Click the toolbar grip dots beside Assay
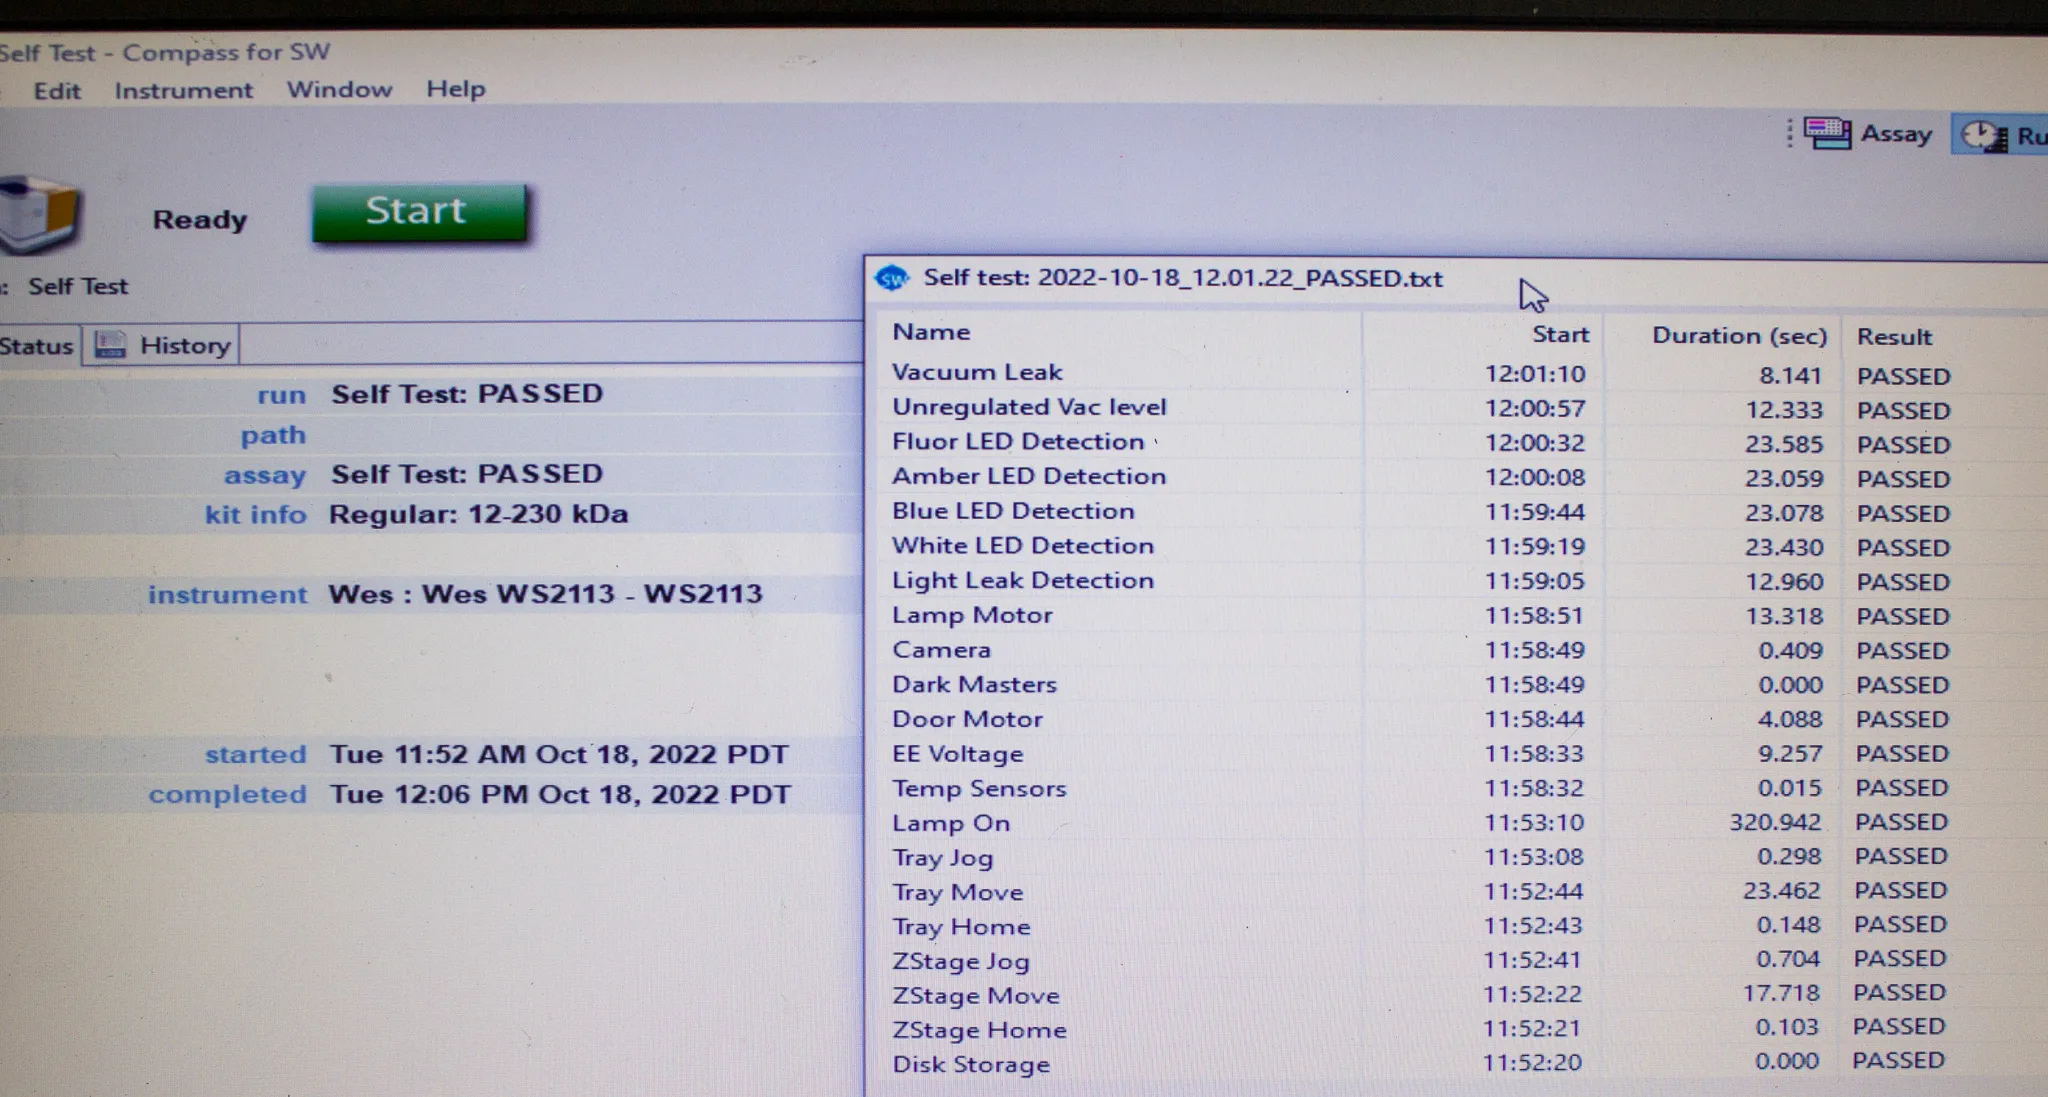Image resolution: width=2048 pixels, height=1097 pixels. point(1789,134)
